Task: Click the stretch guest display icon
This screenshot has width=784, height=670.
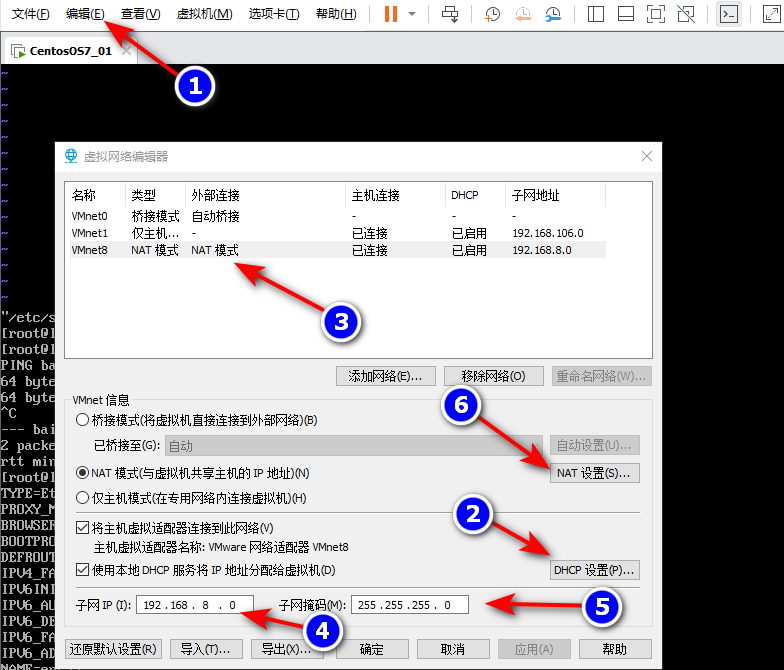Action: click(x=772, y=14)
